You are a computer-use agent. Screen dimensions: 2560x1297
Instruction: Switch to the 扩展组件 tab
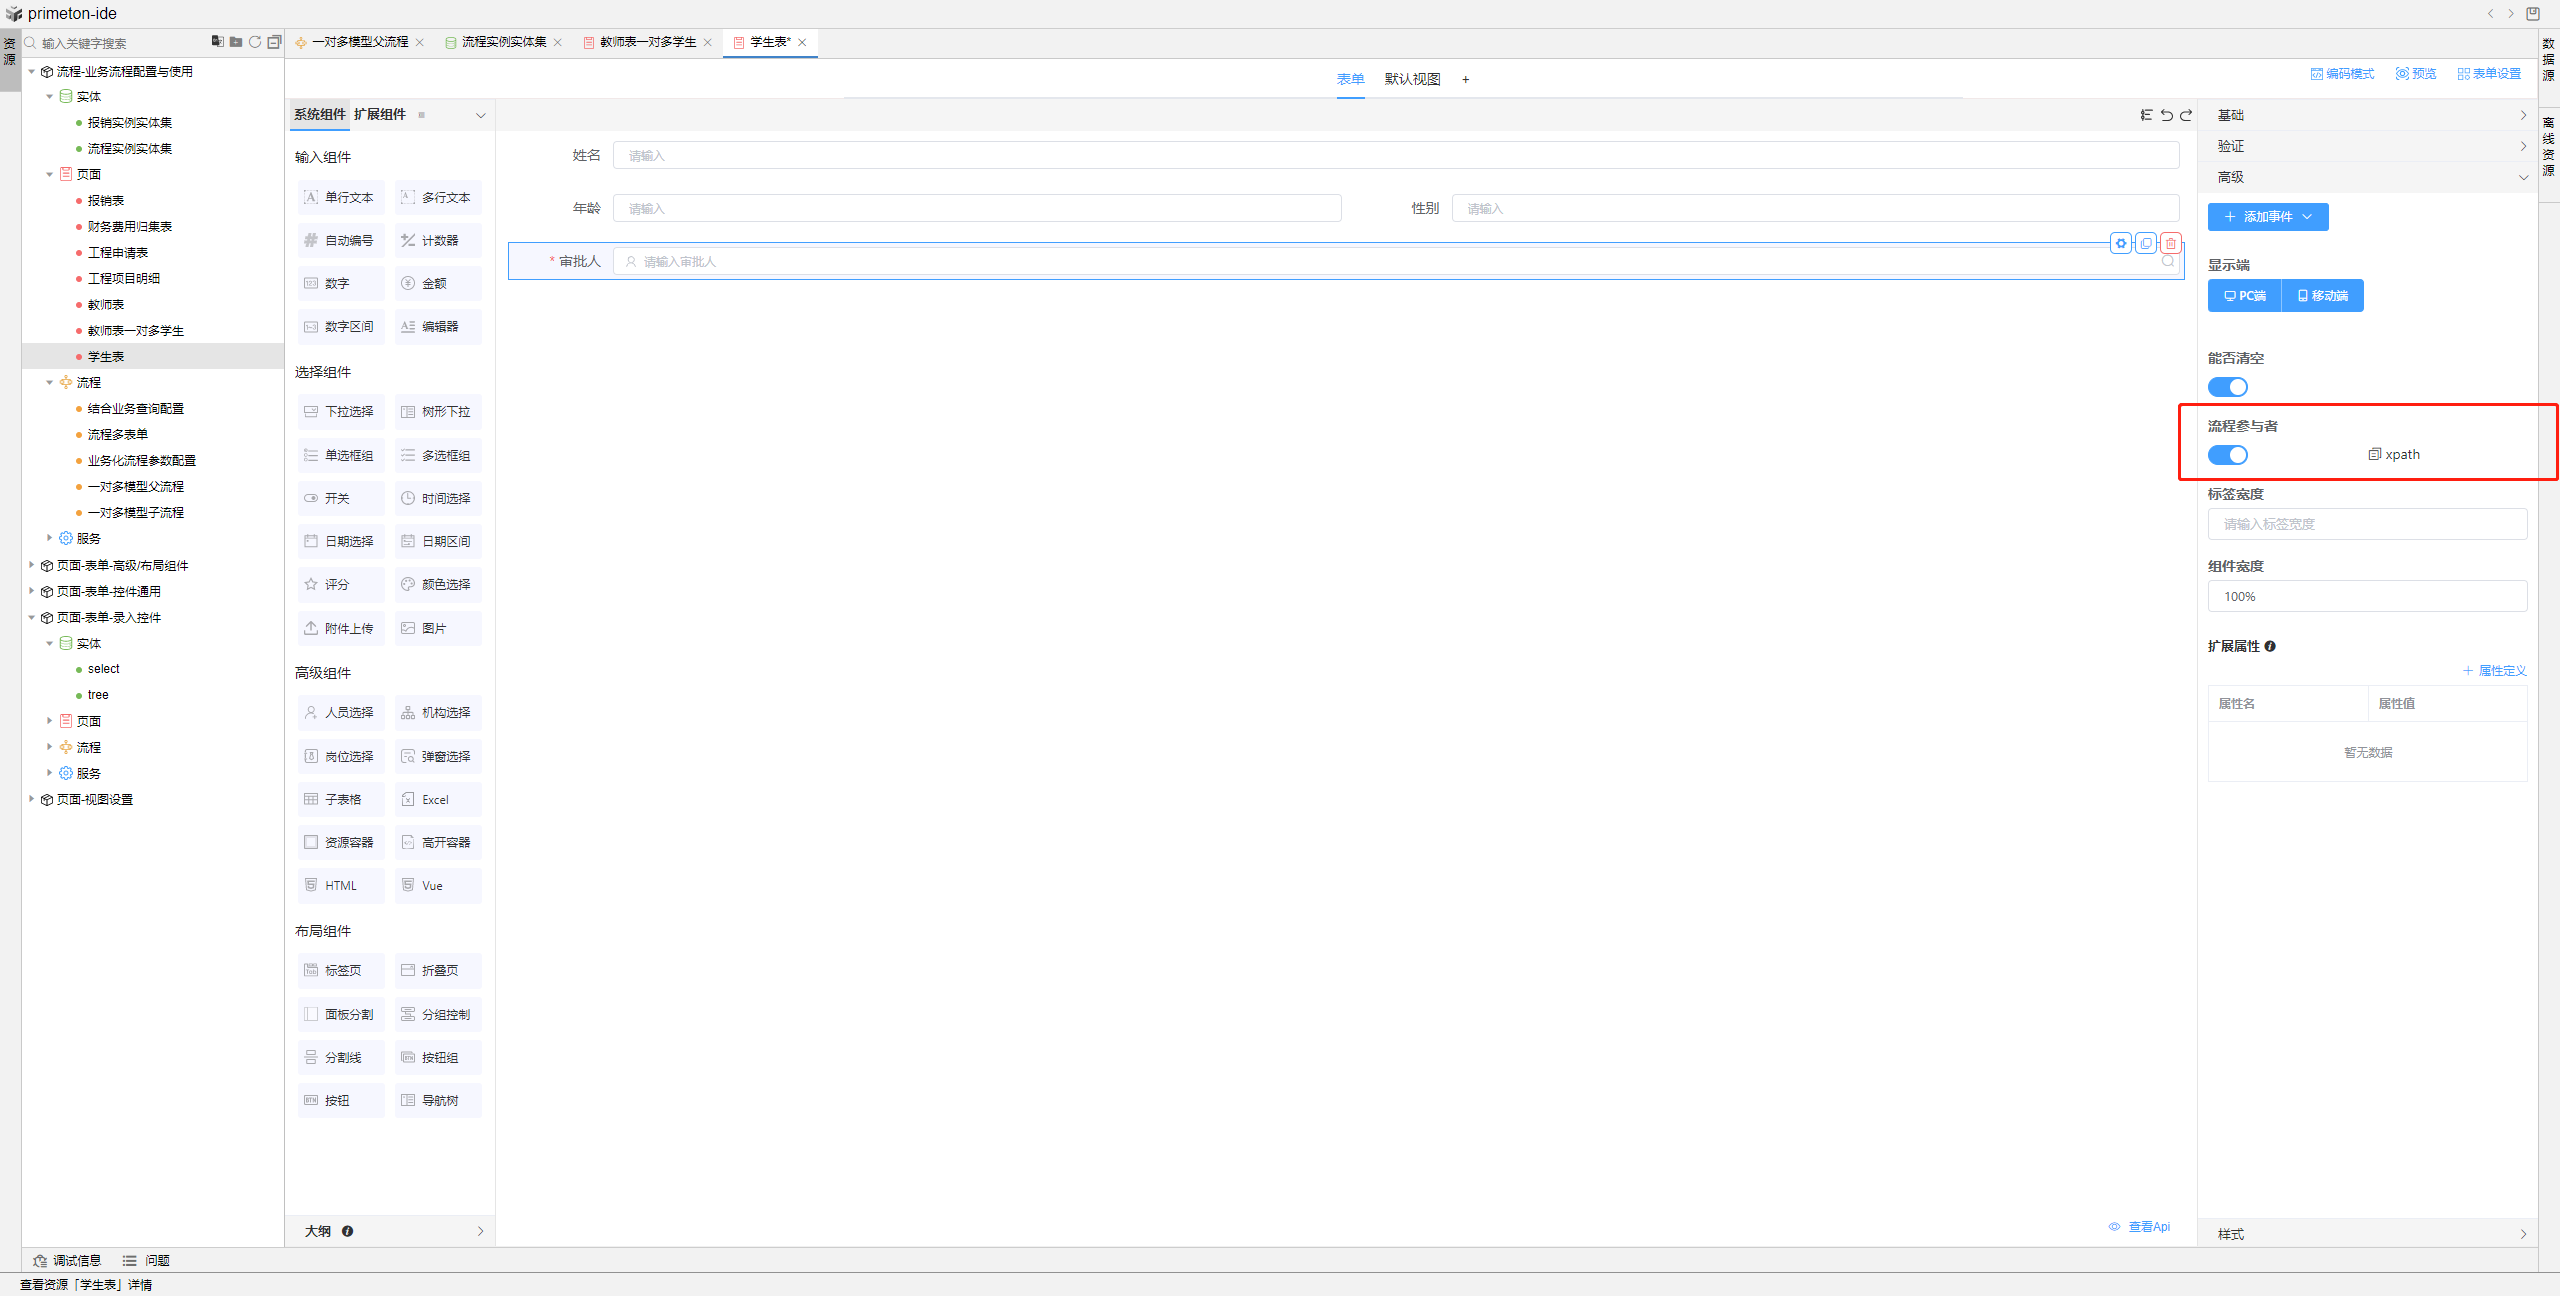[379, 114]
